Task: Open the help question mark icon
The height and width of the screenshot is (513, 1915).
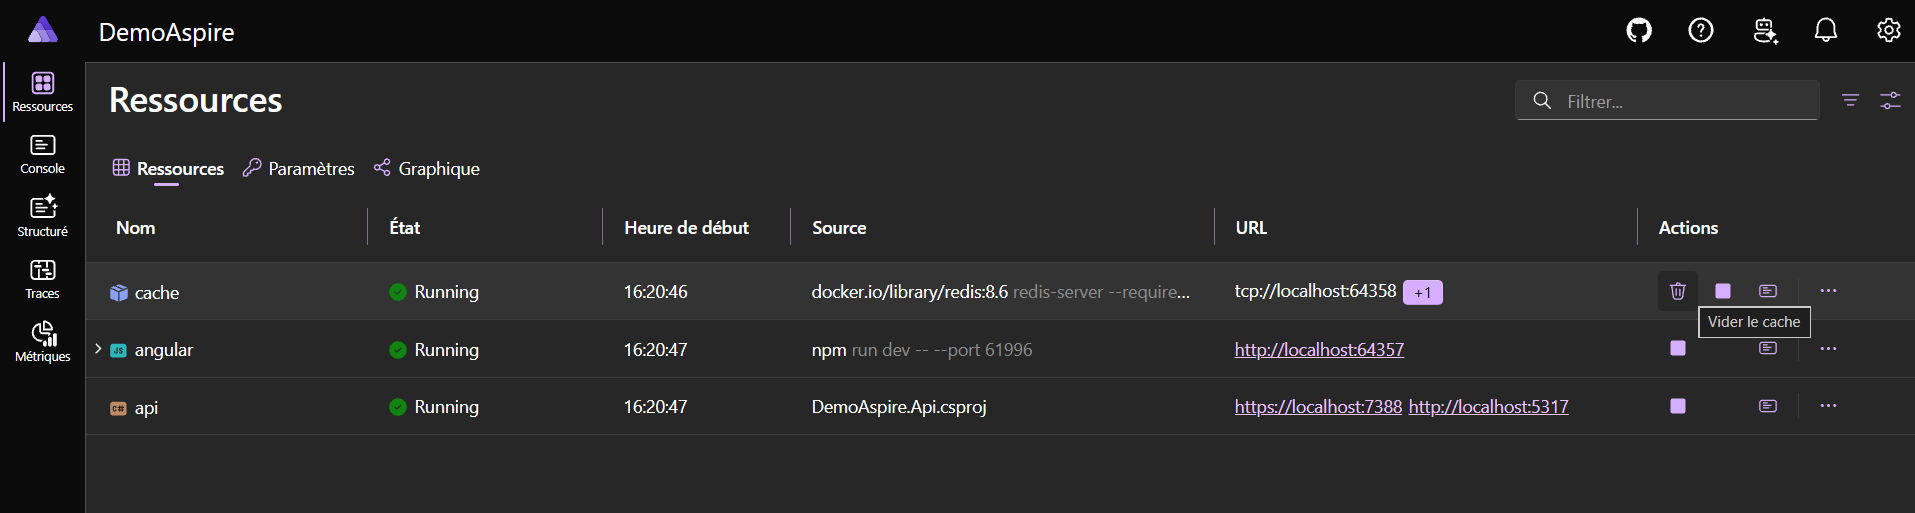Action: [1701, 31]
